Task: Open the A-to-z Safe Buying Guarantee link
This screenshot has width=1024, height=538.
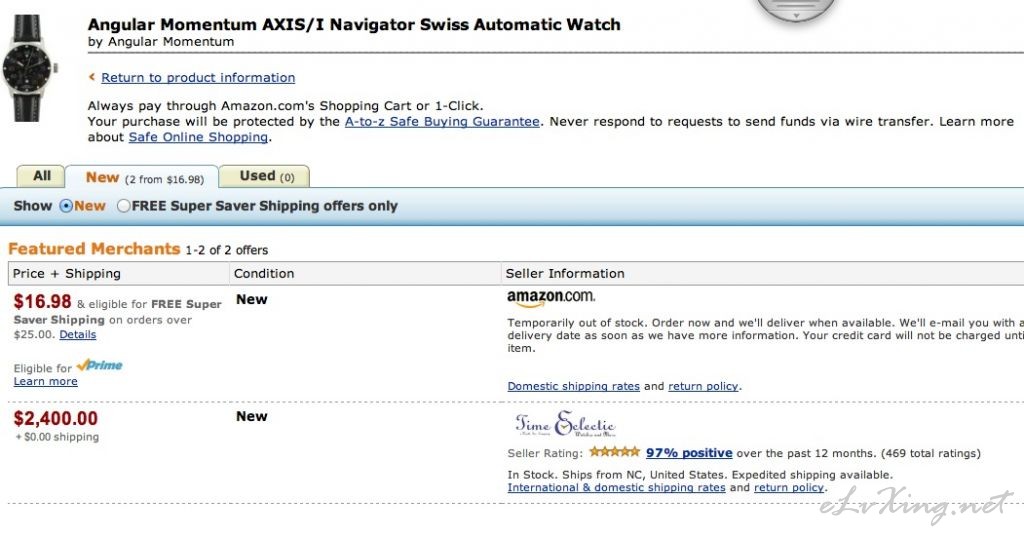Action: tap(442, 121)
